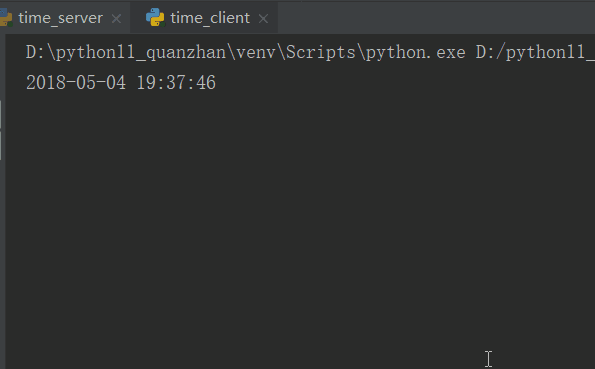Switch to the time_server tab
595x369 pixels.
click(x=61, y=18)
